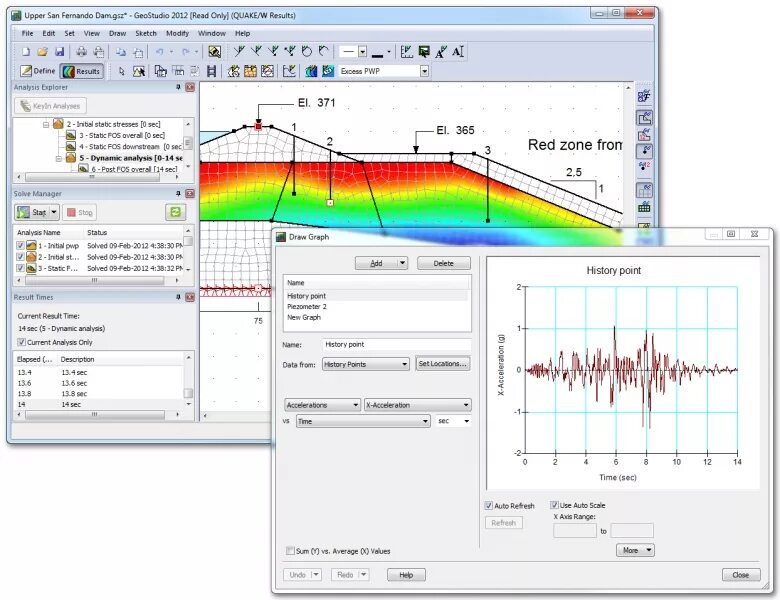Open the 'Data from' History Points dropdown
This screenshot has width=780, height=600.
point(366,365)
